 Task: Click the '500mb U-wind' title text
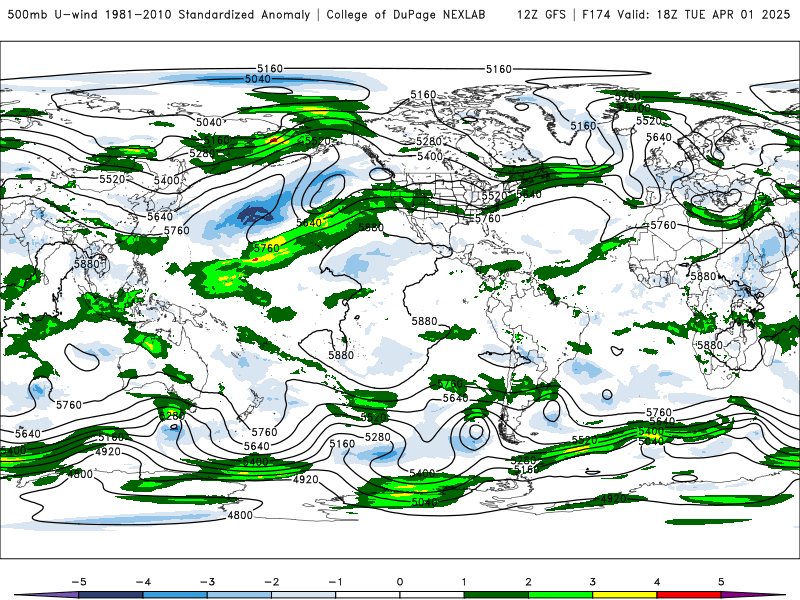pos(53,14)
